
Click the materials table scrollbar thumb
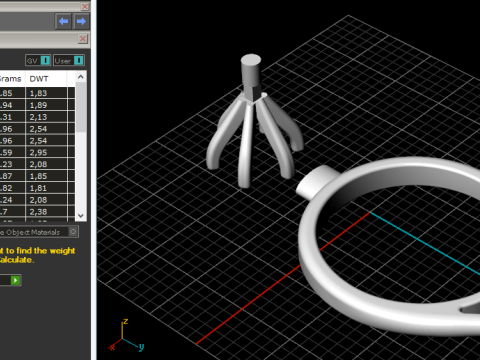point(81,107)
